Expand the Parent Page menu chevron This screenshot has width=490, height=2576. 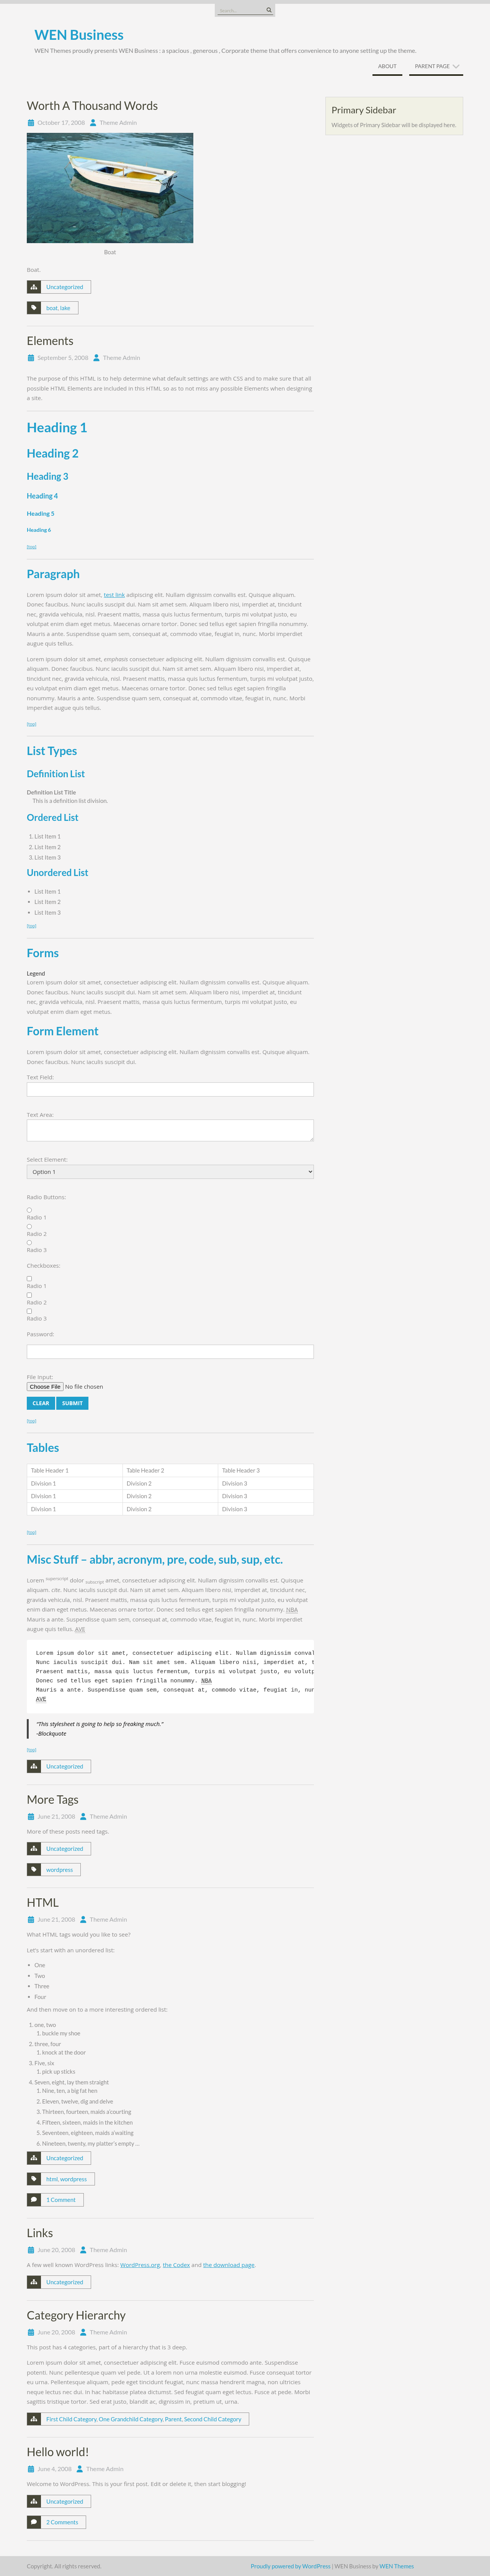pos(456,67)
